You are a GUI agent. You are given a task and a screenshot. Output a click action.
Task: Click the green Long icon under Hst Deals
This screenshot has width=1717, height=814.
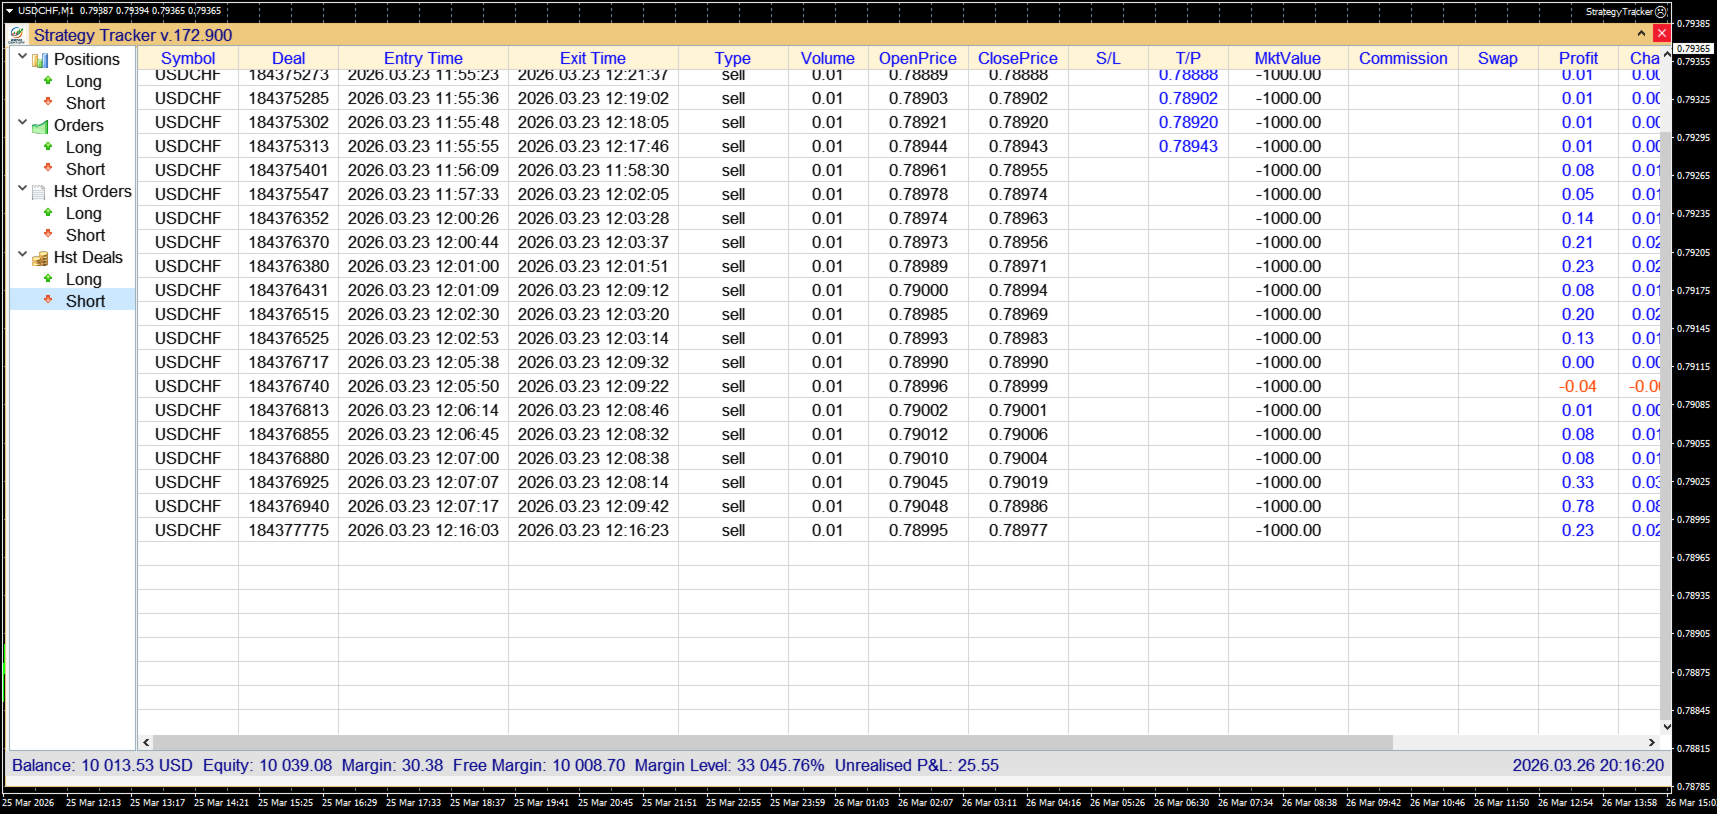tap(48, 279)
